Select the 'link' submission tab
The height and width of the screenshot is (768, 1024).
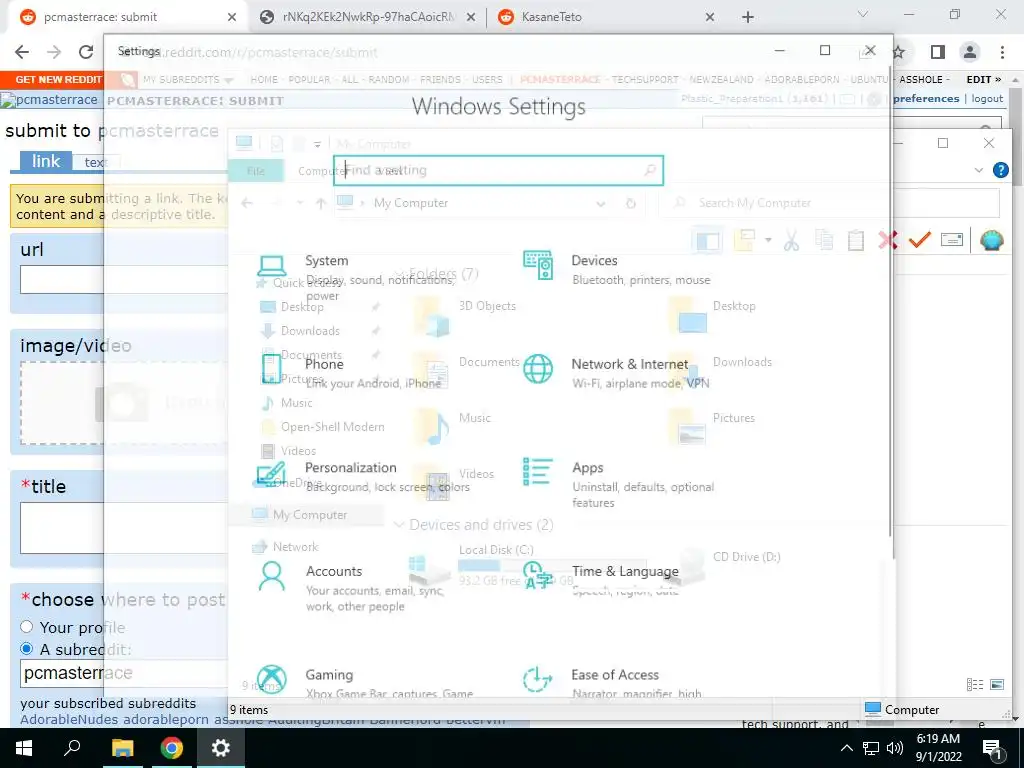click(x=46, y=161)
